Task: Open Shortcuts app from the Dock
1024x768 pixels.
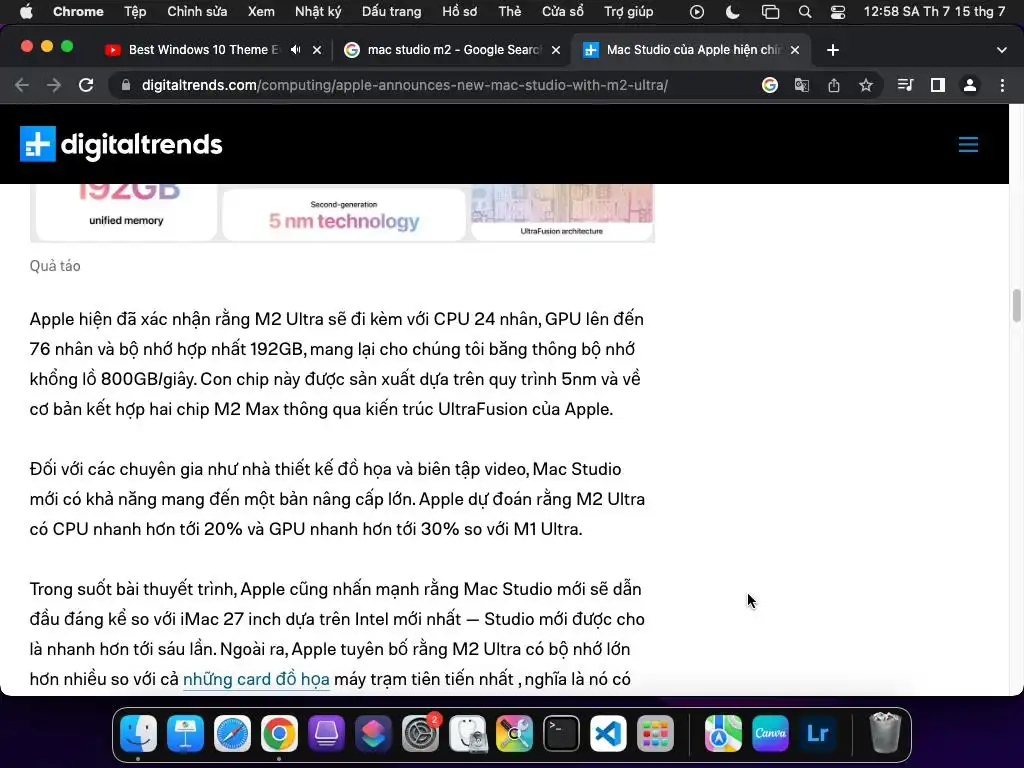Action: [x=373, y=734]
